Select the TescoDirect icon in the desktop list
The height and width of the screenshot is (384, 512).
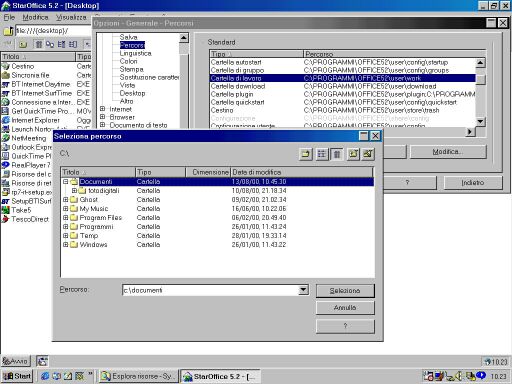click(x=6, y=219)
